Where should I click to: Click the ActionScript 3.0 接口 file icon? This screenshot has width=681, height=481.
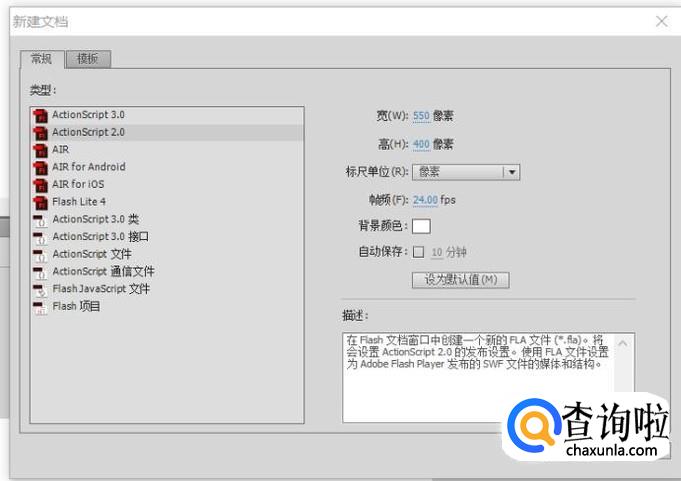[40, 237]
